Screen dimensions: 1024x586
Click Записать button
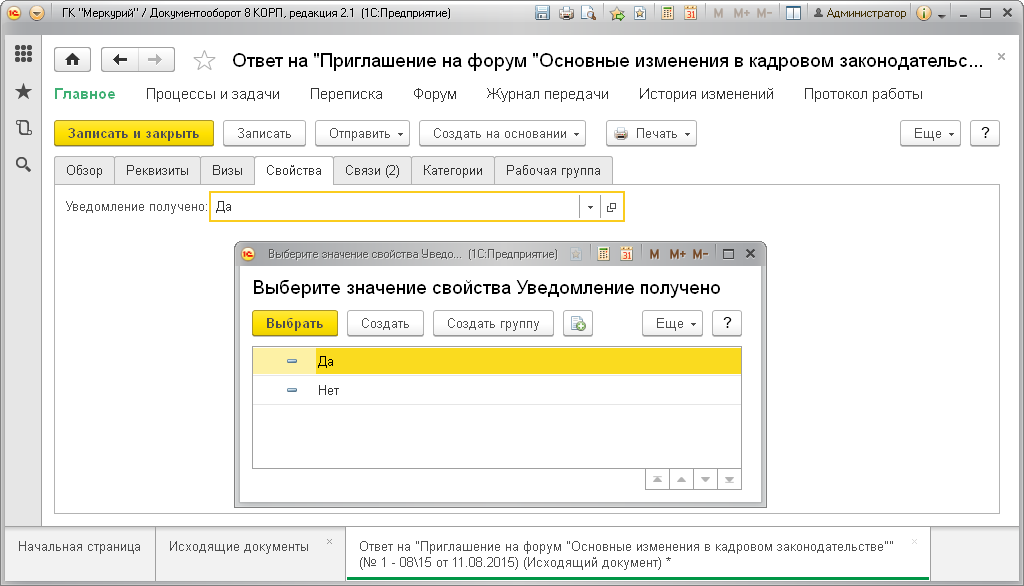click(264, 133)
